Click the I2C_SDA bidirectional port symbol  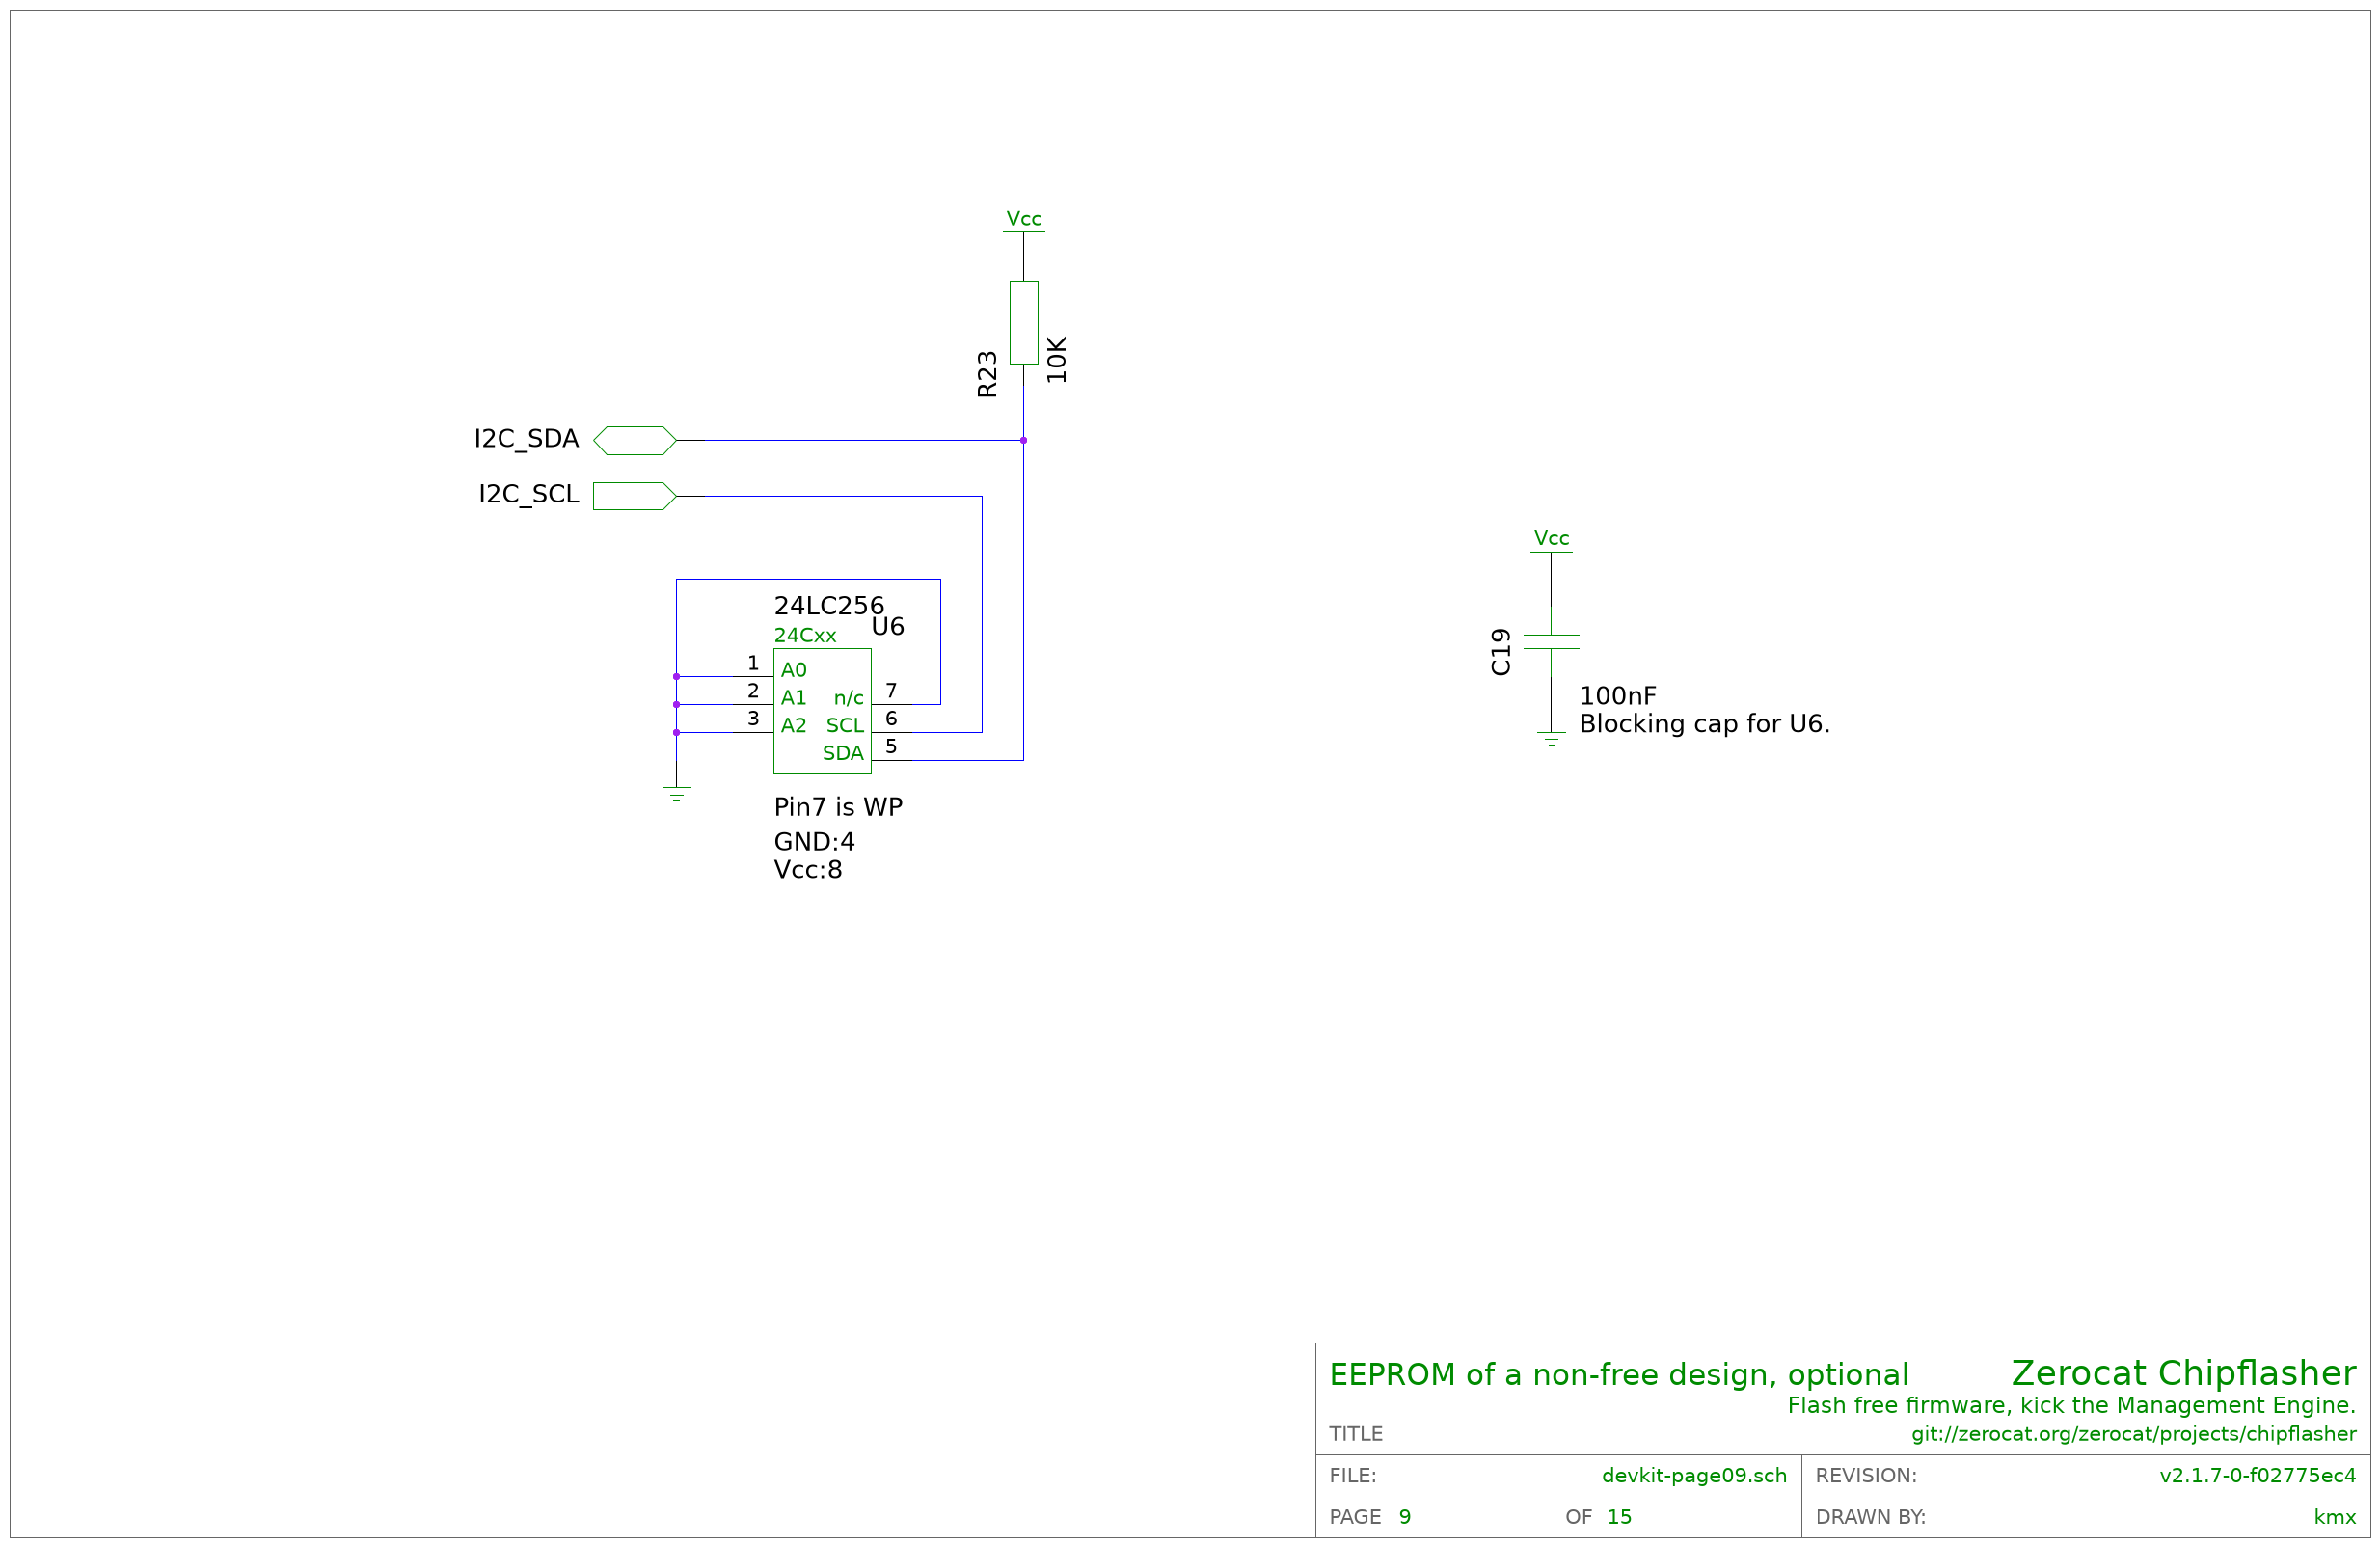tap(634, 440)
